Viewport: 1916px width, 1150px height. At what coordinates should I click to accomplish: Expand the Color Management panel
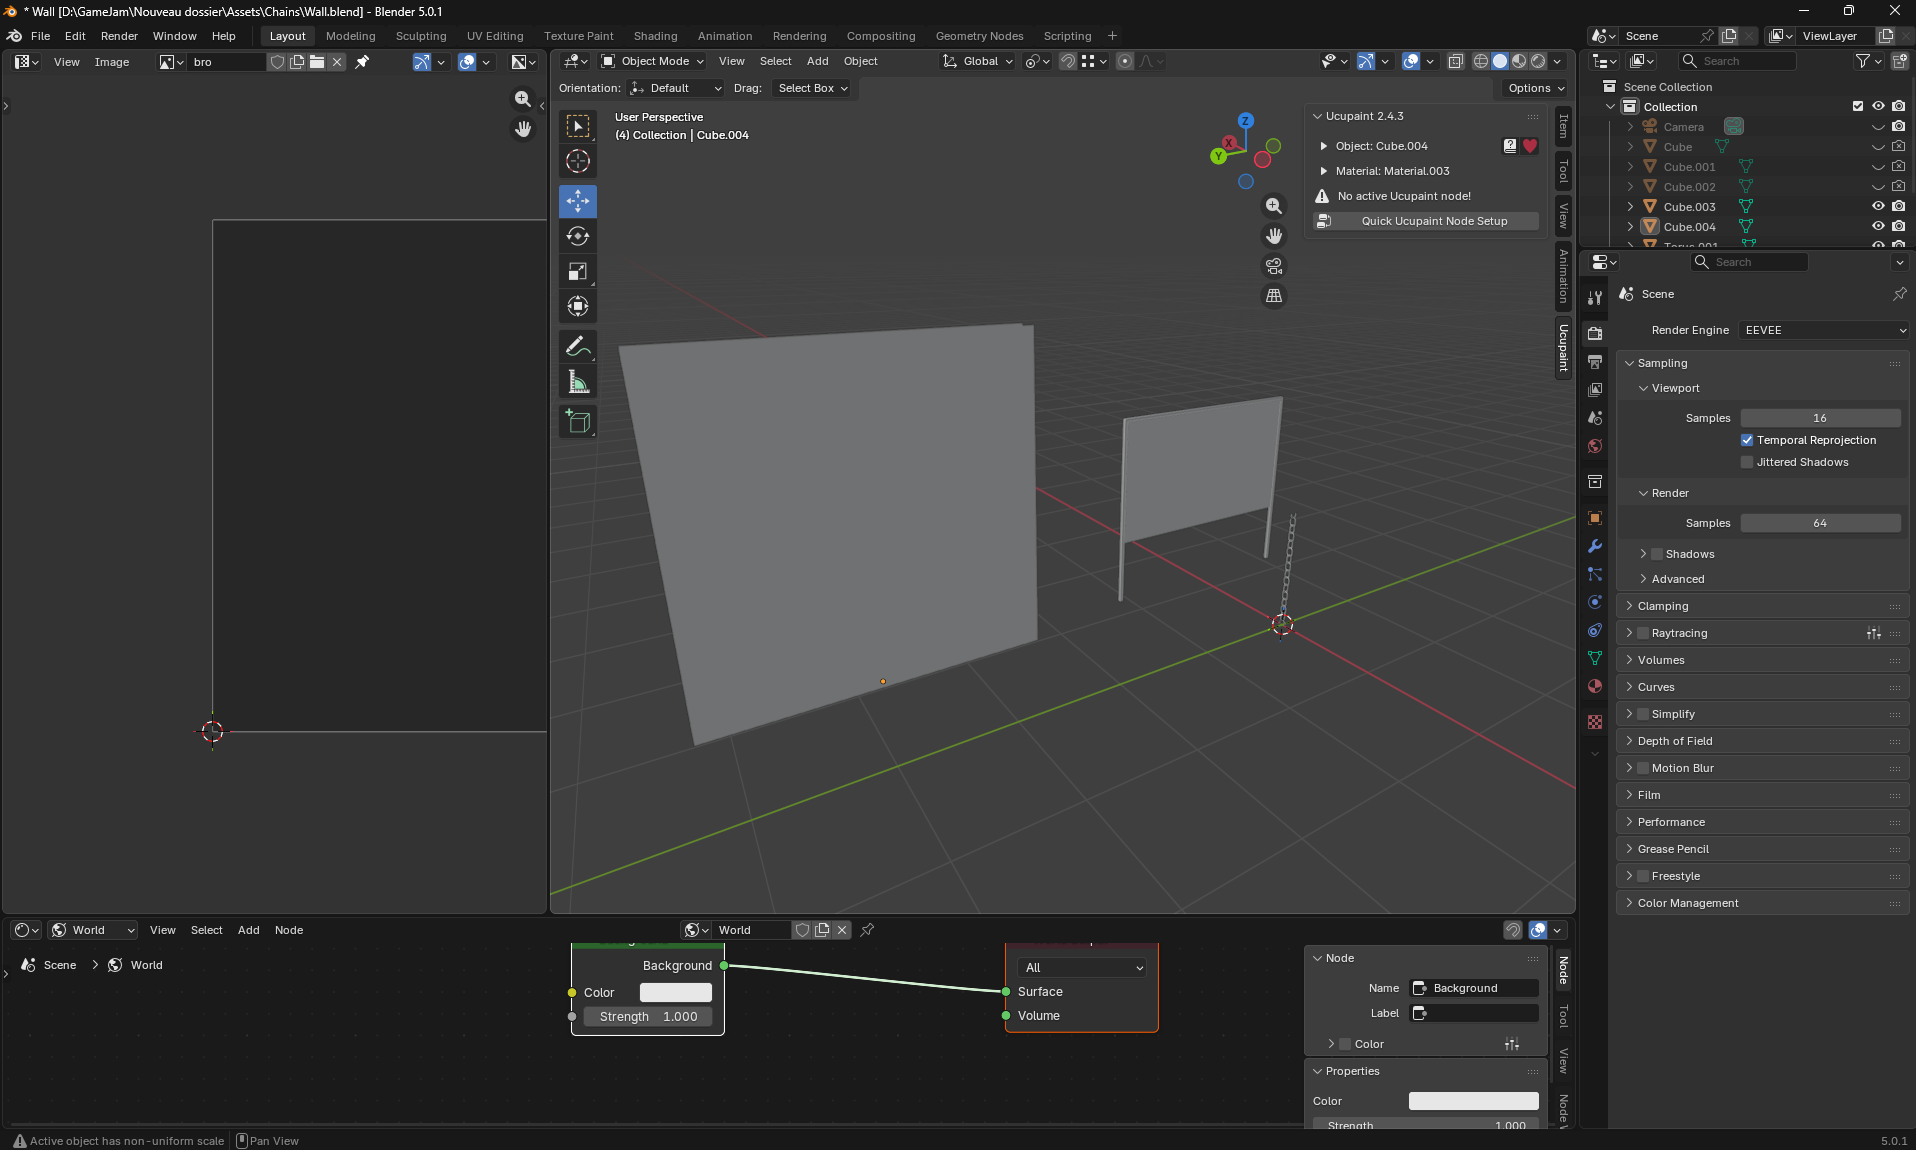pyautogui.click(x=1688, y=903)
